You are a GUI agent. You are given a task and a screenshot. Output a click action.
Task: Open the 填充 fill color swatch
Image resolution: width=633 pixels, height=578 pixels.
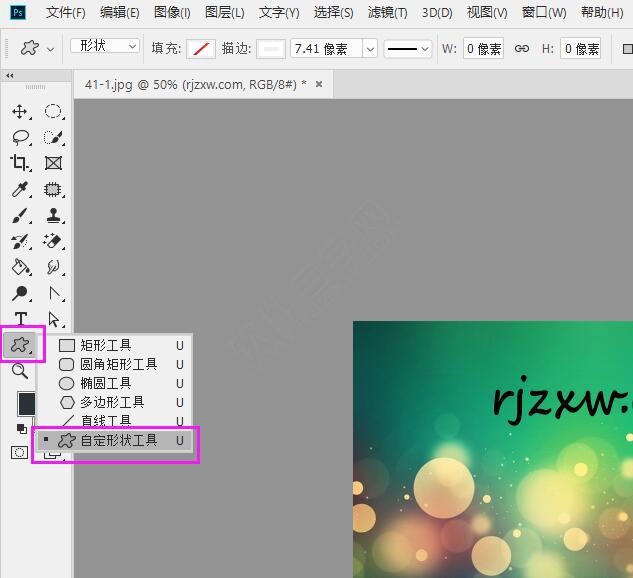(201, 48)
